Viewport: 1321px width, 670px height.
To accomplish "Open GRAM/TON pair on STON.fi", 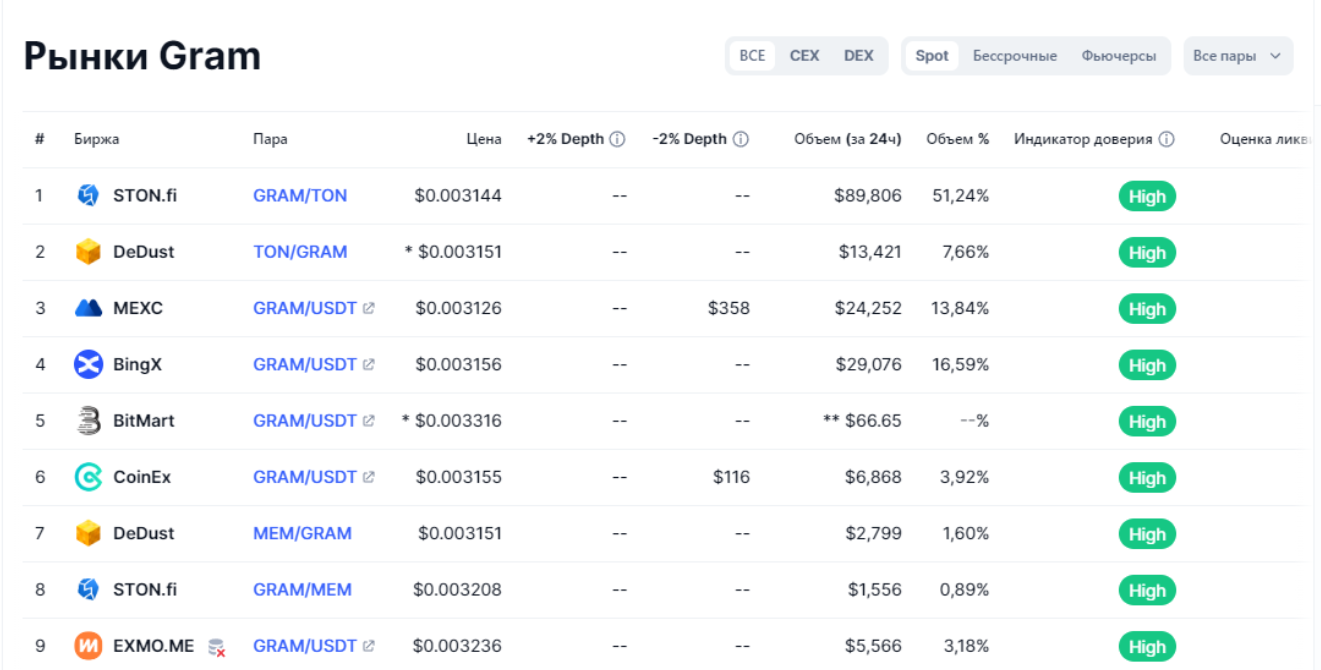I will pyautogui.click(x=300, y=196).
